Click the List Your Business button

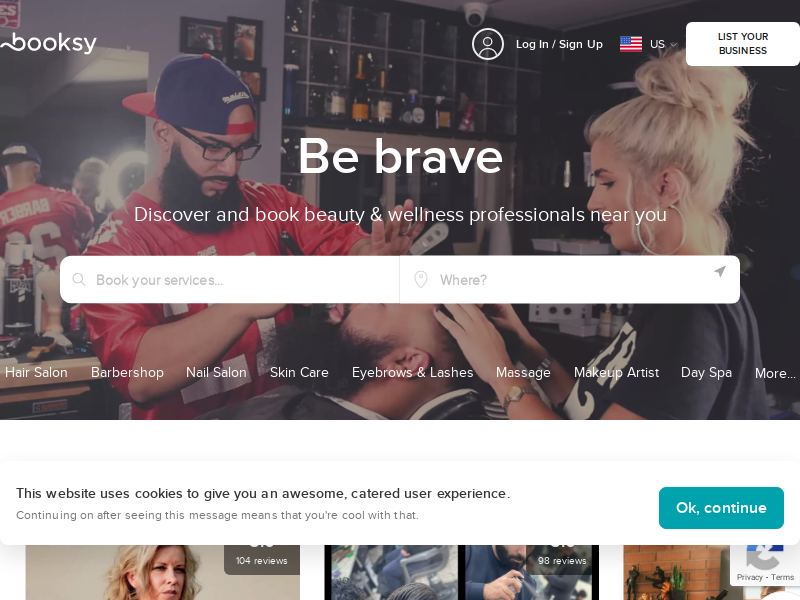[742, 44]
